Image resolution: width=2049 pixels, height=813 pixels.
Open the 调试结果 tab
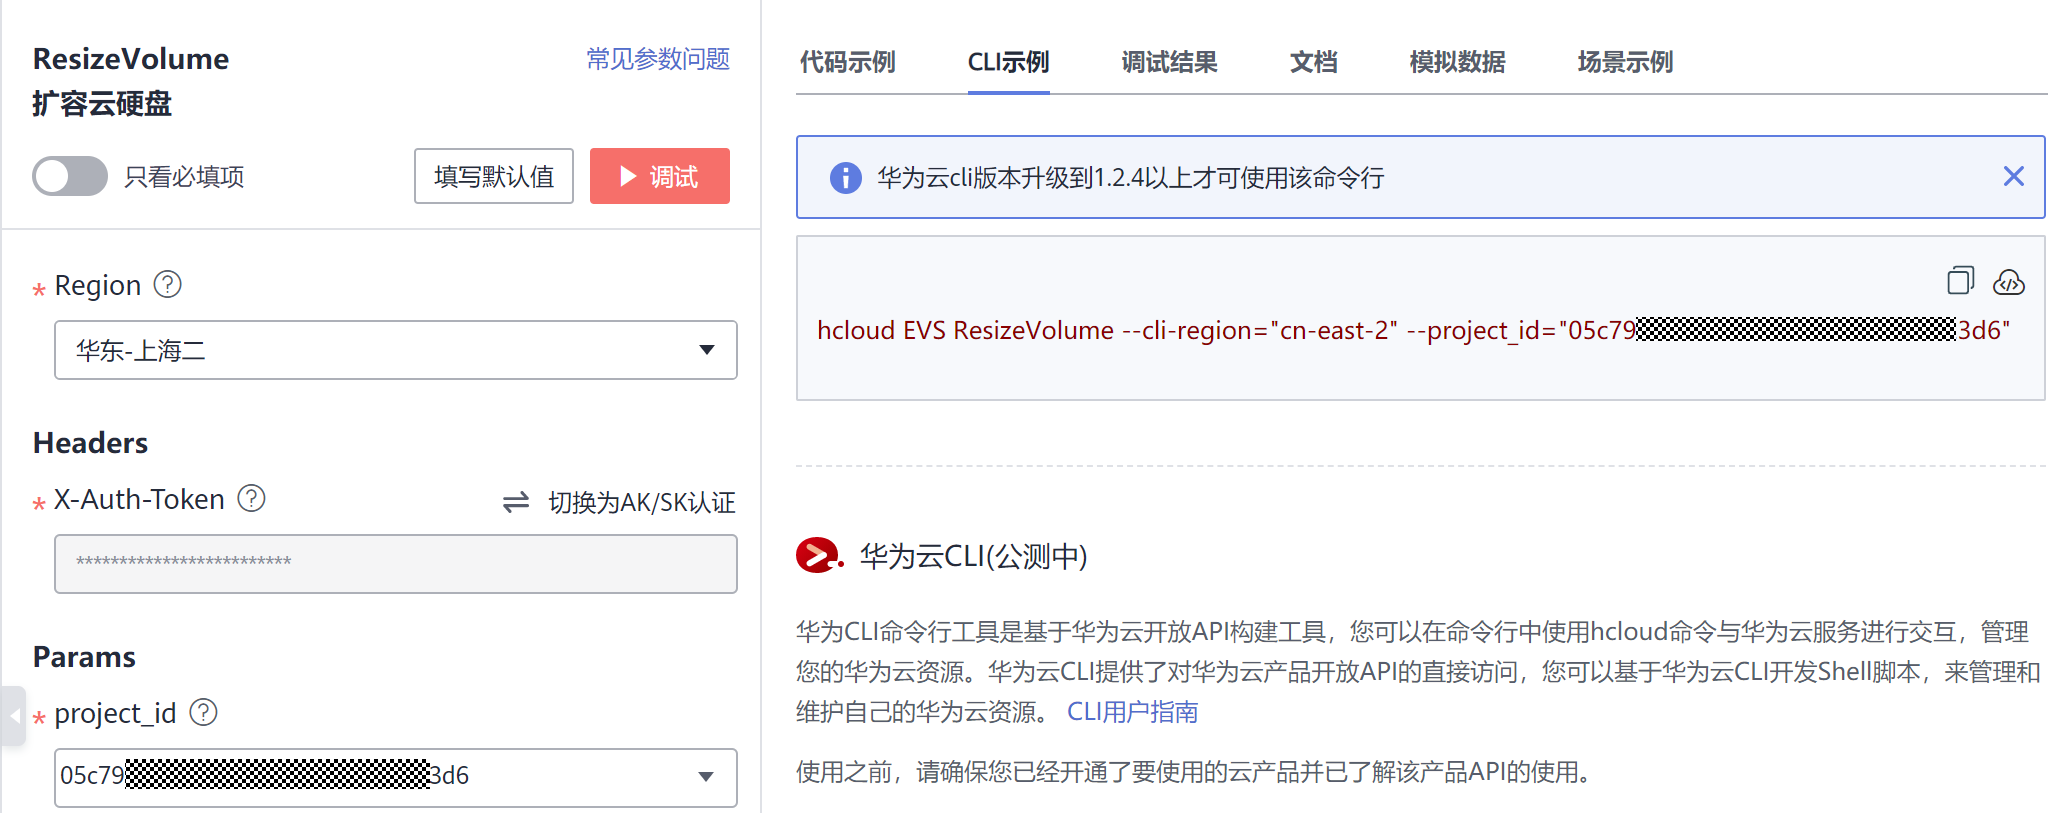(x=1169, y=62)
